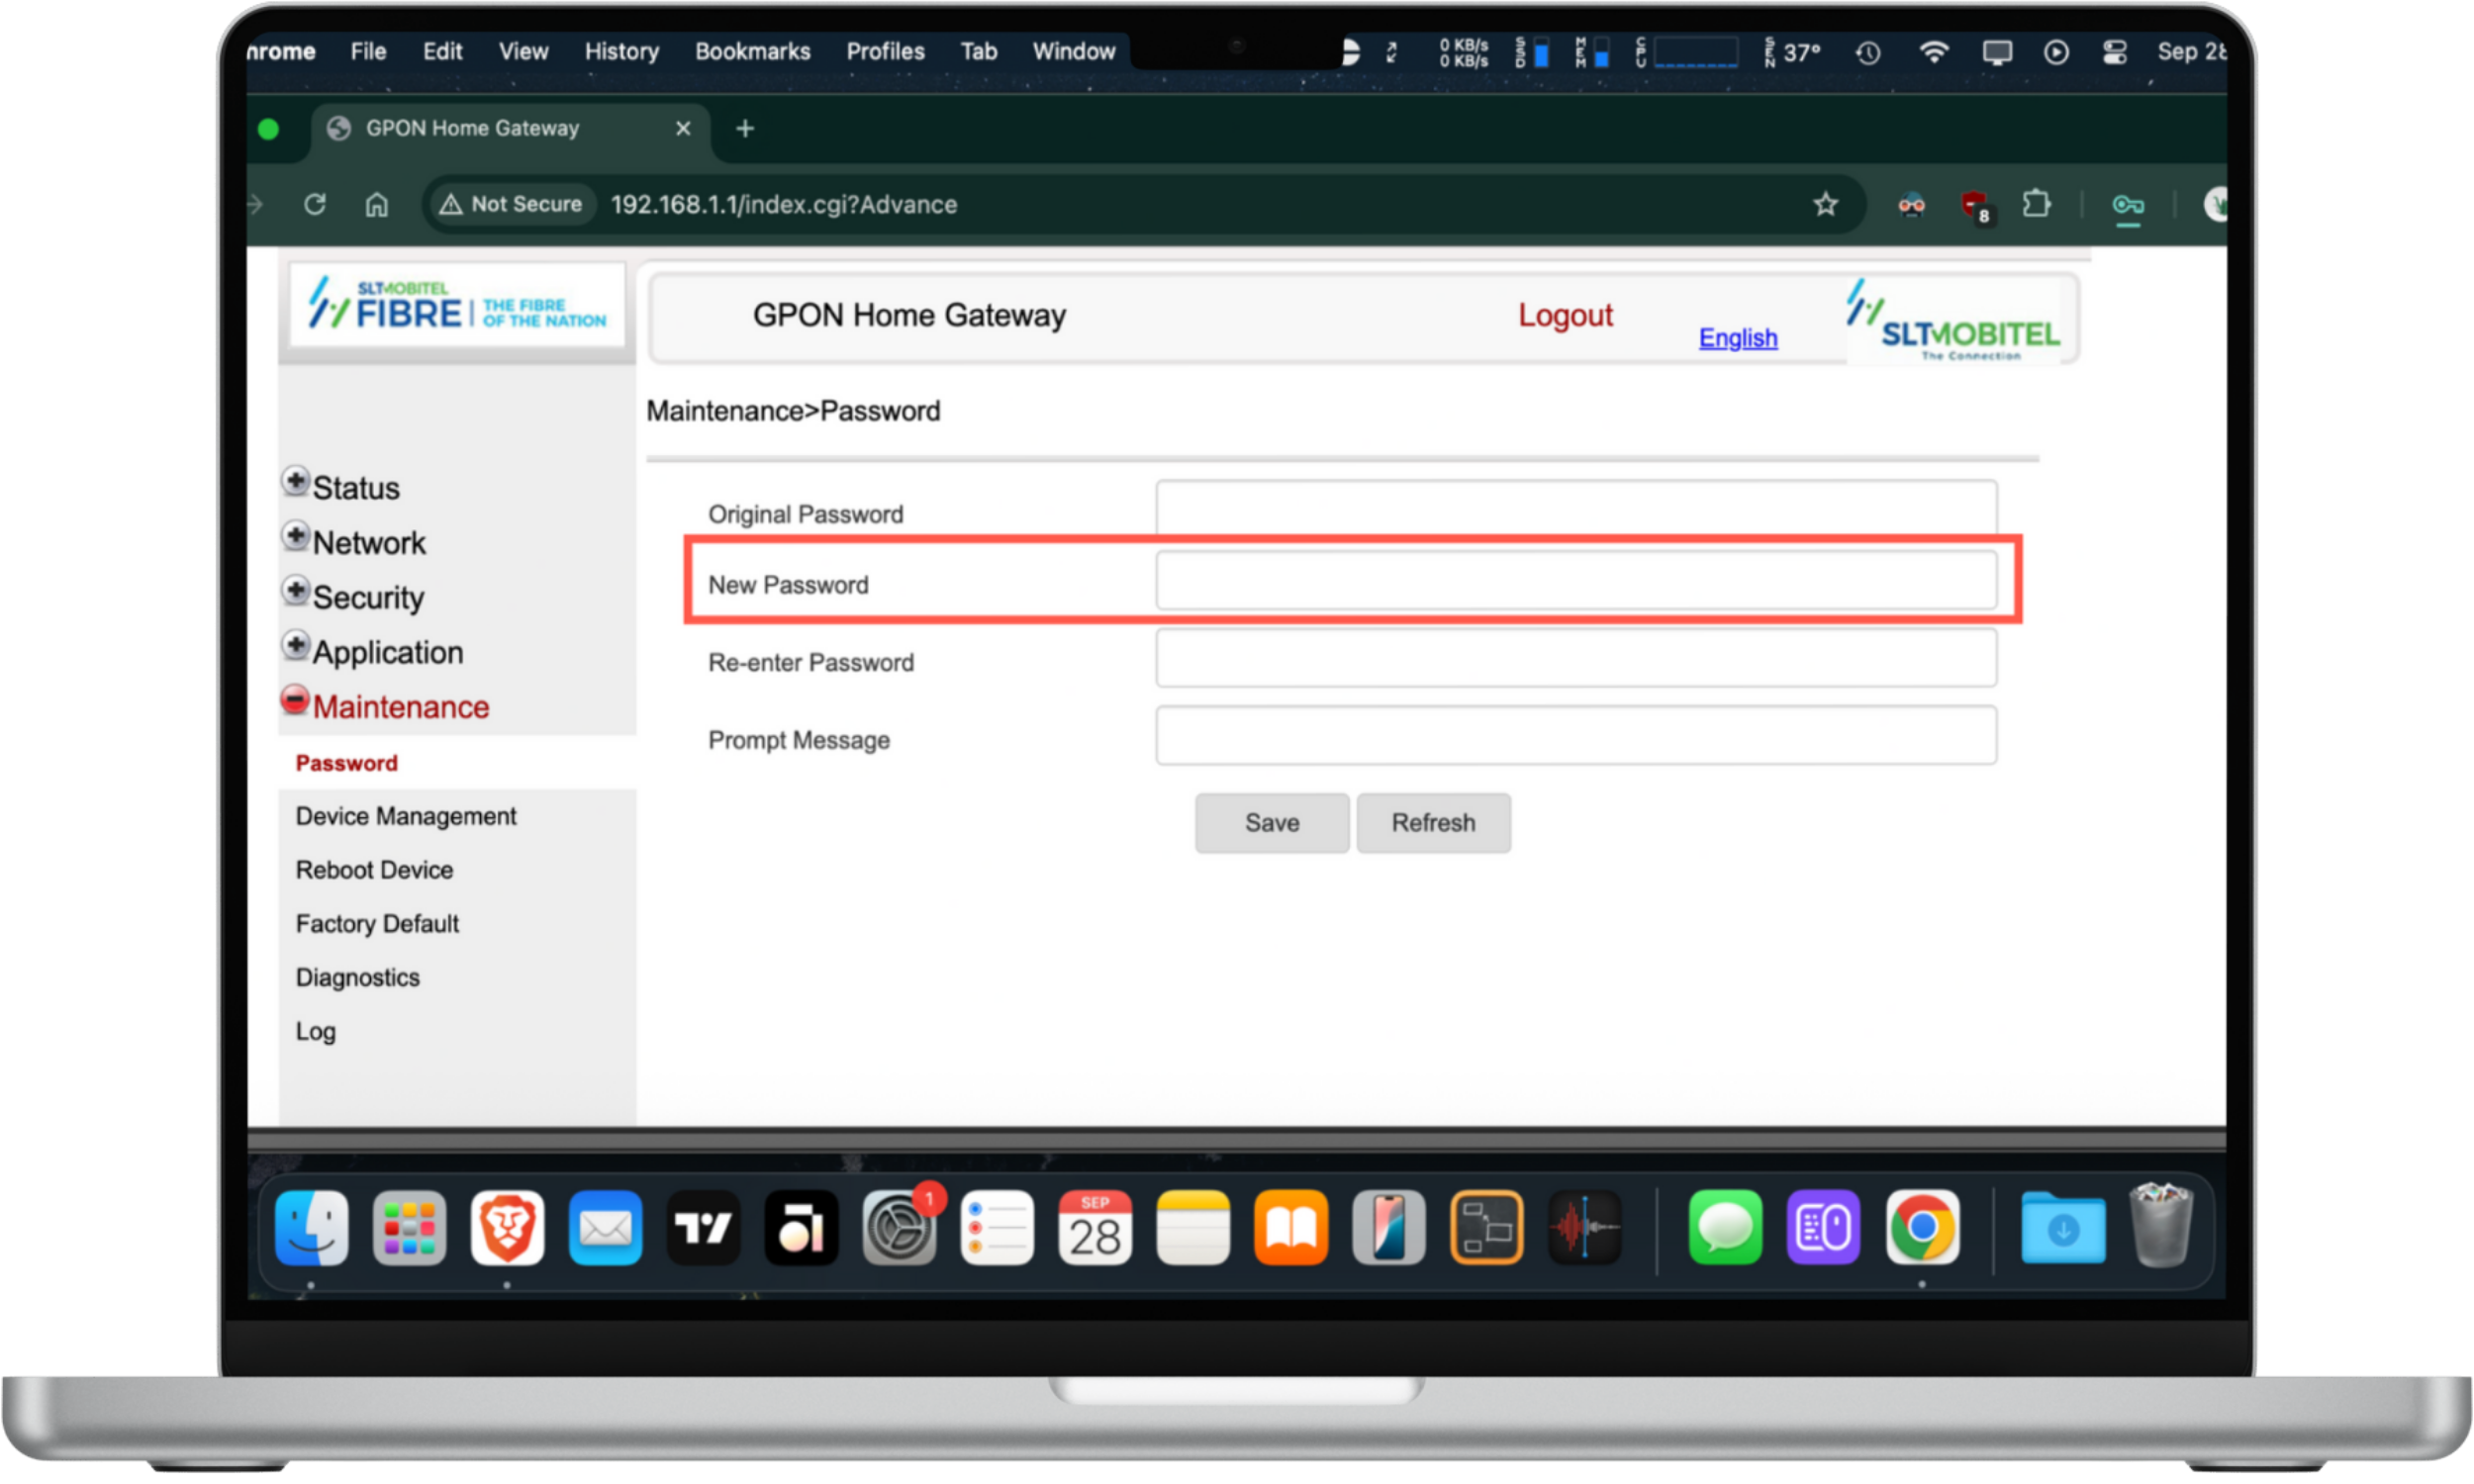Collapse the Maintenance section
The width and height of the screenshot is (2474, 1484).
295,700
